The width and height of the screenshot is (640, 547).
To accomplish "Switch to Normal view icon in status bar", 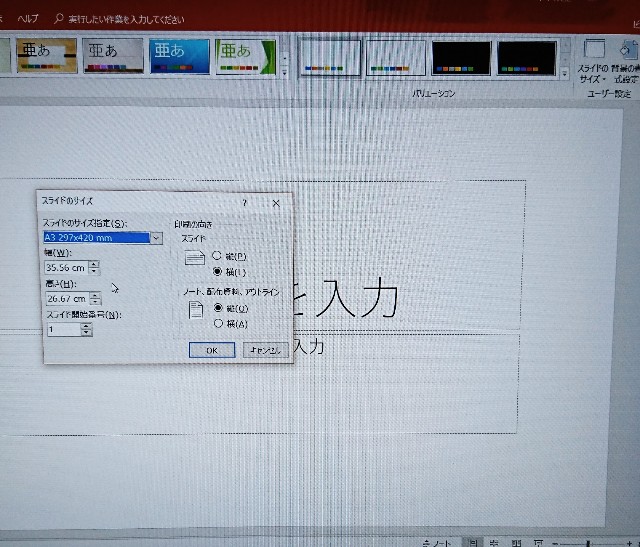I will tap(473, 543).
